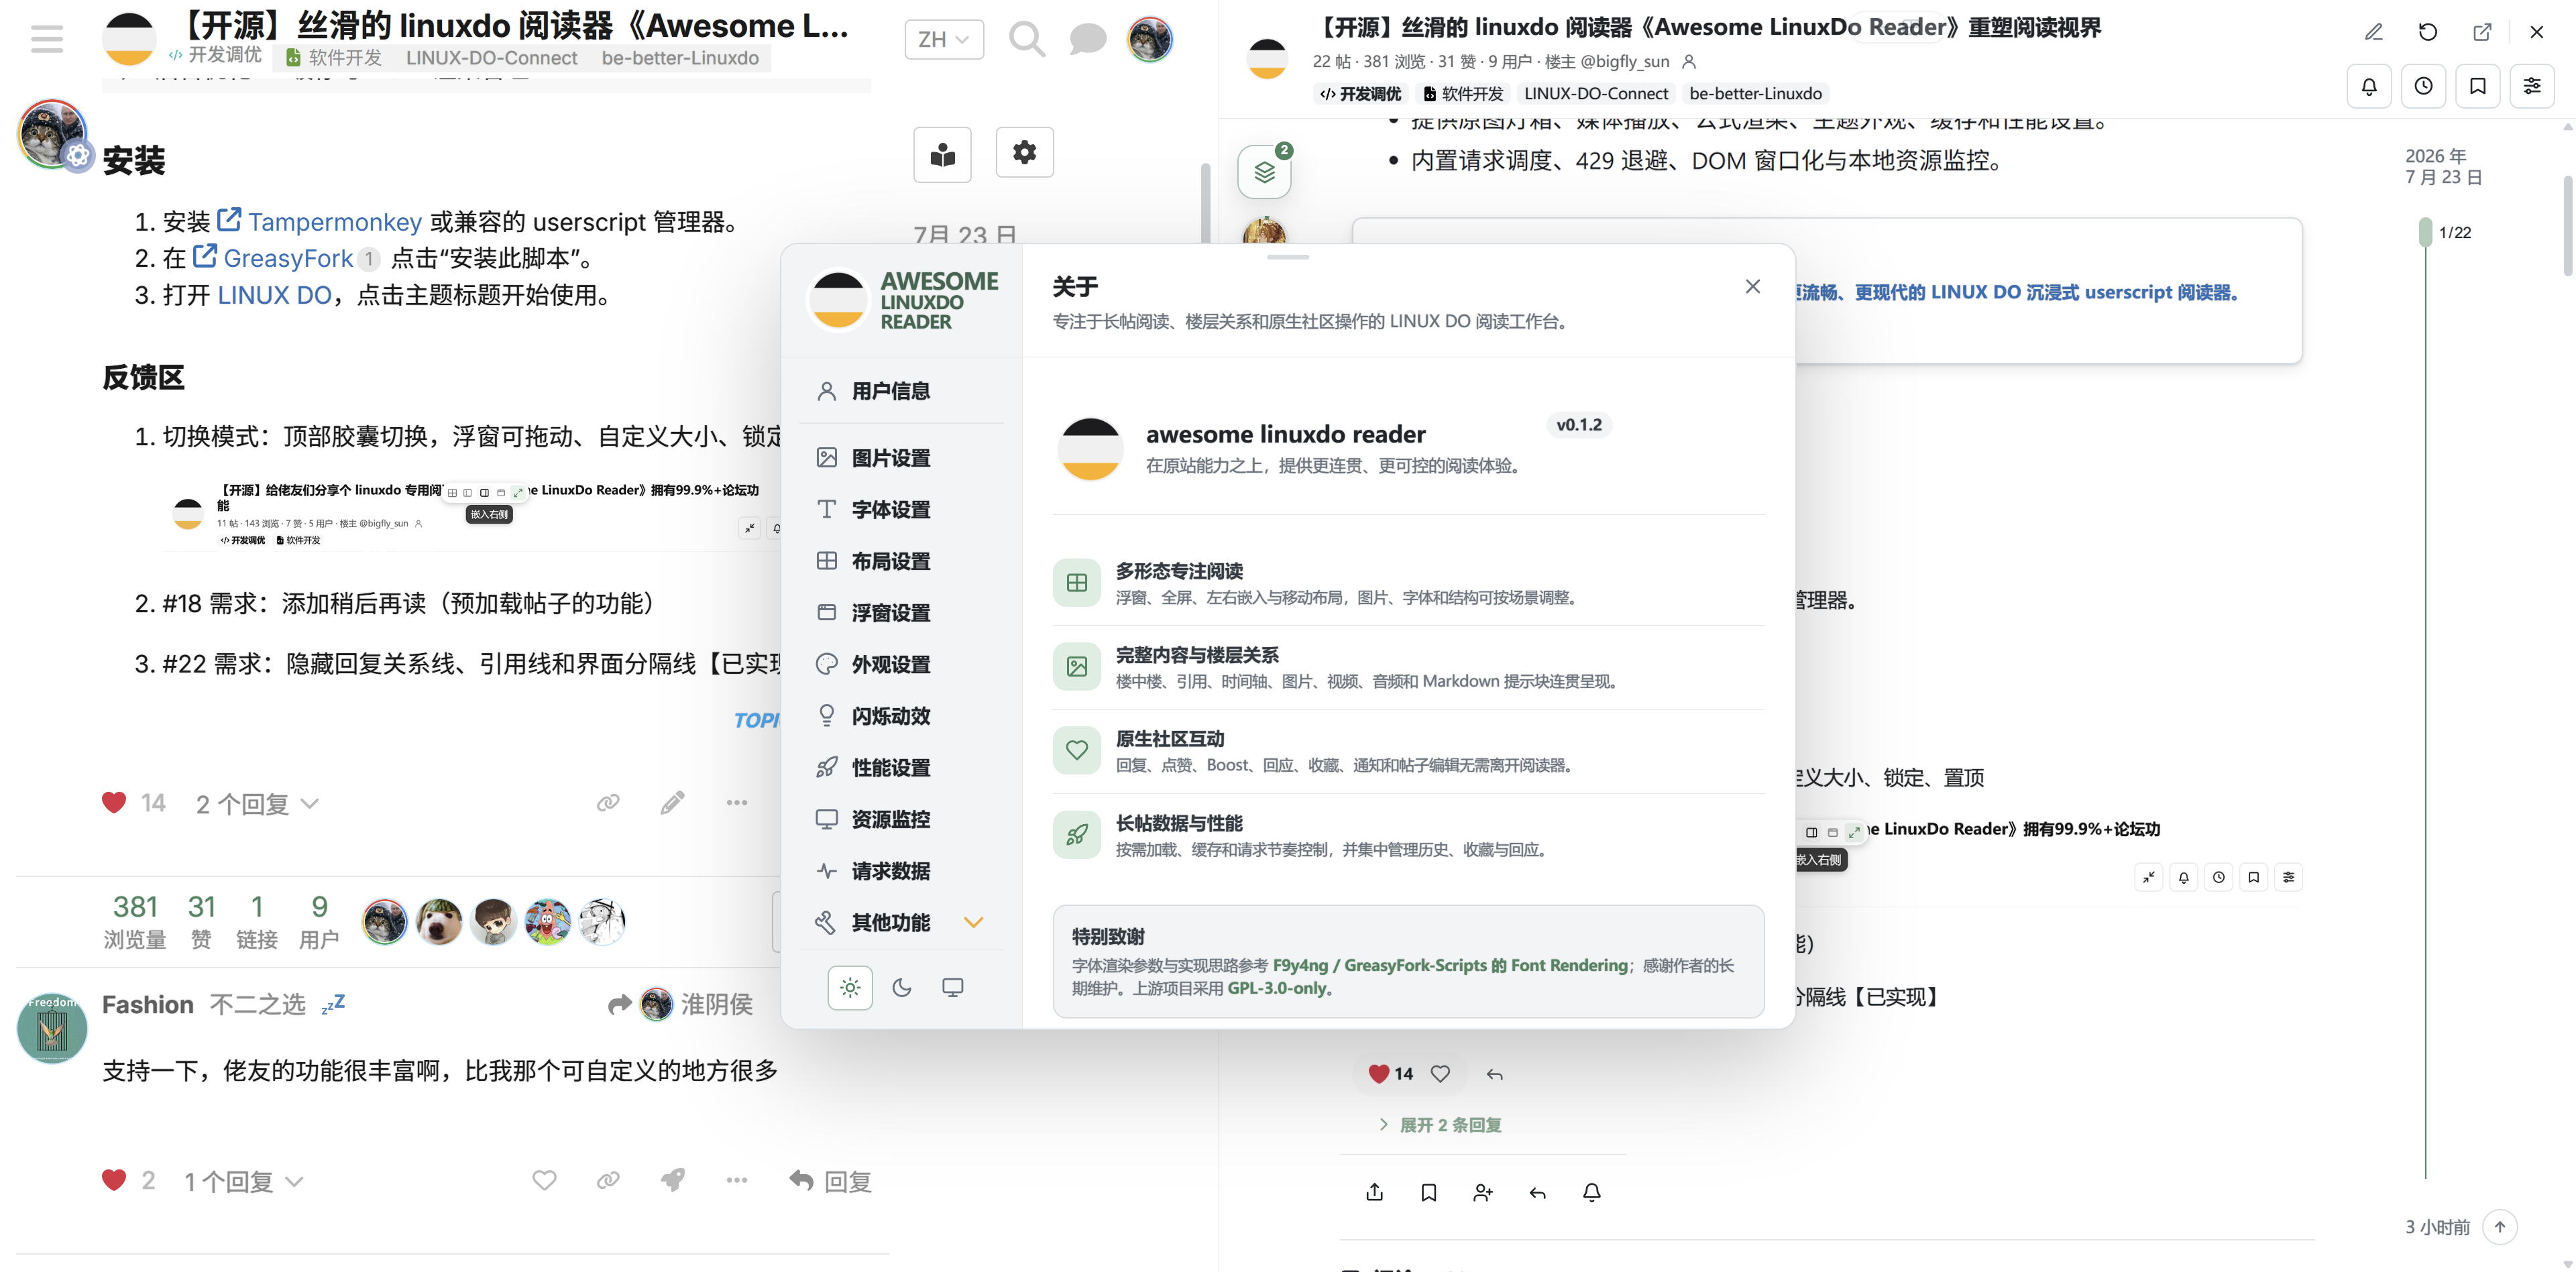The width and height of the screenshot is (2576, 1272).
Task: Open the LINUX DO link in step 3
Action: (274, 296)
